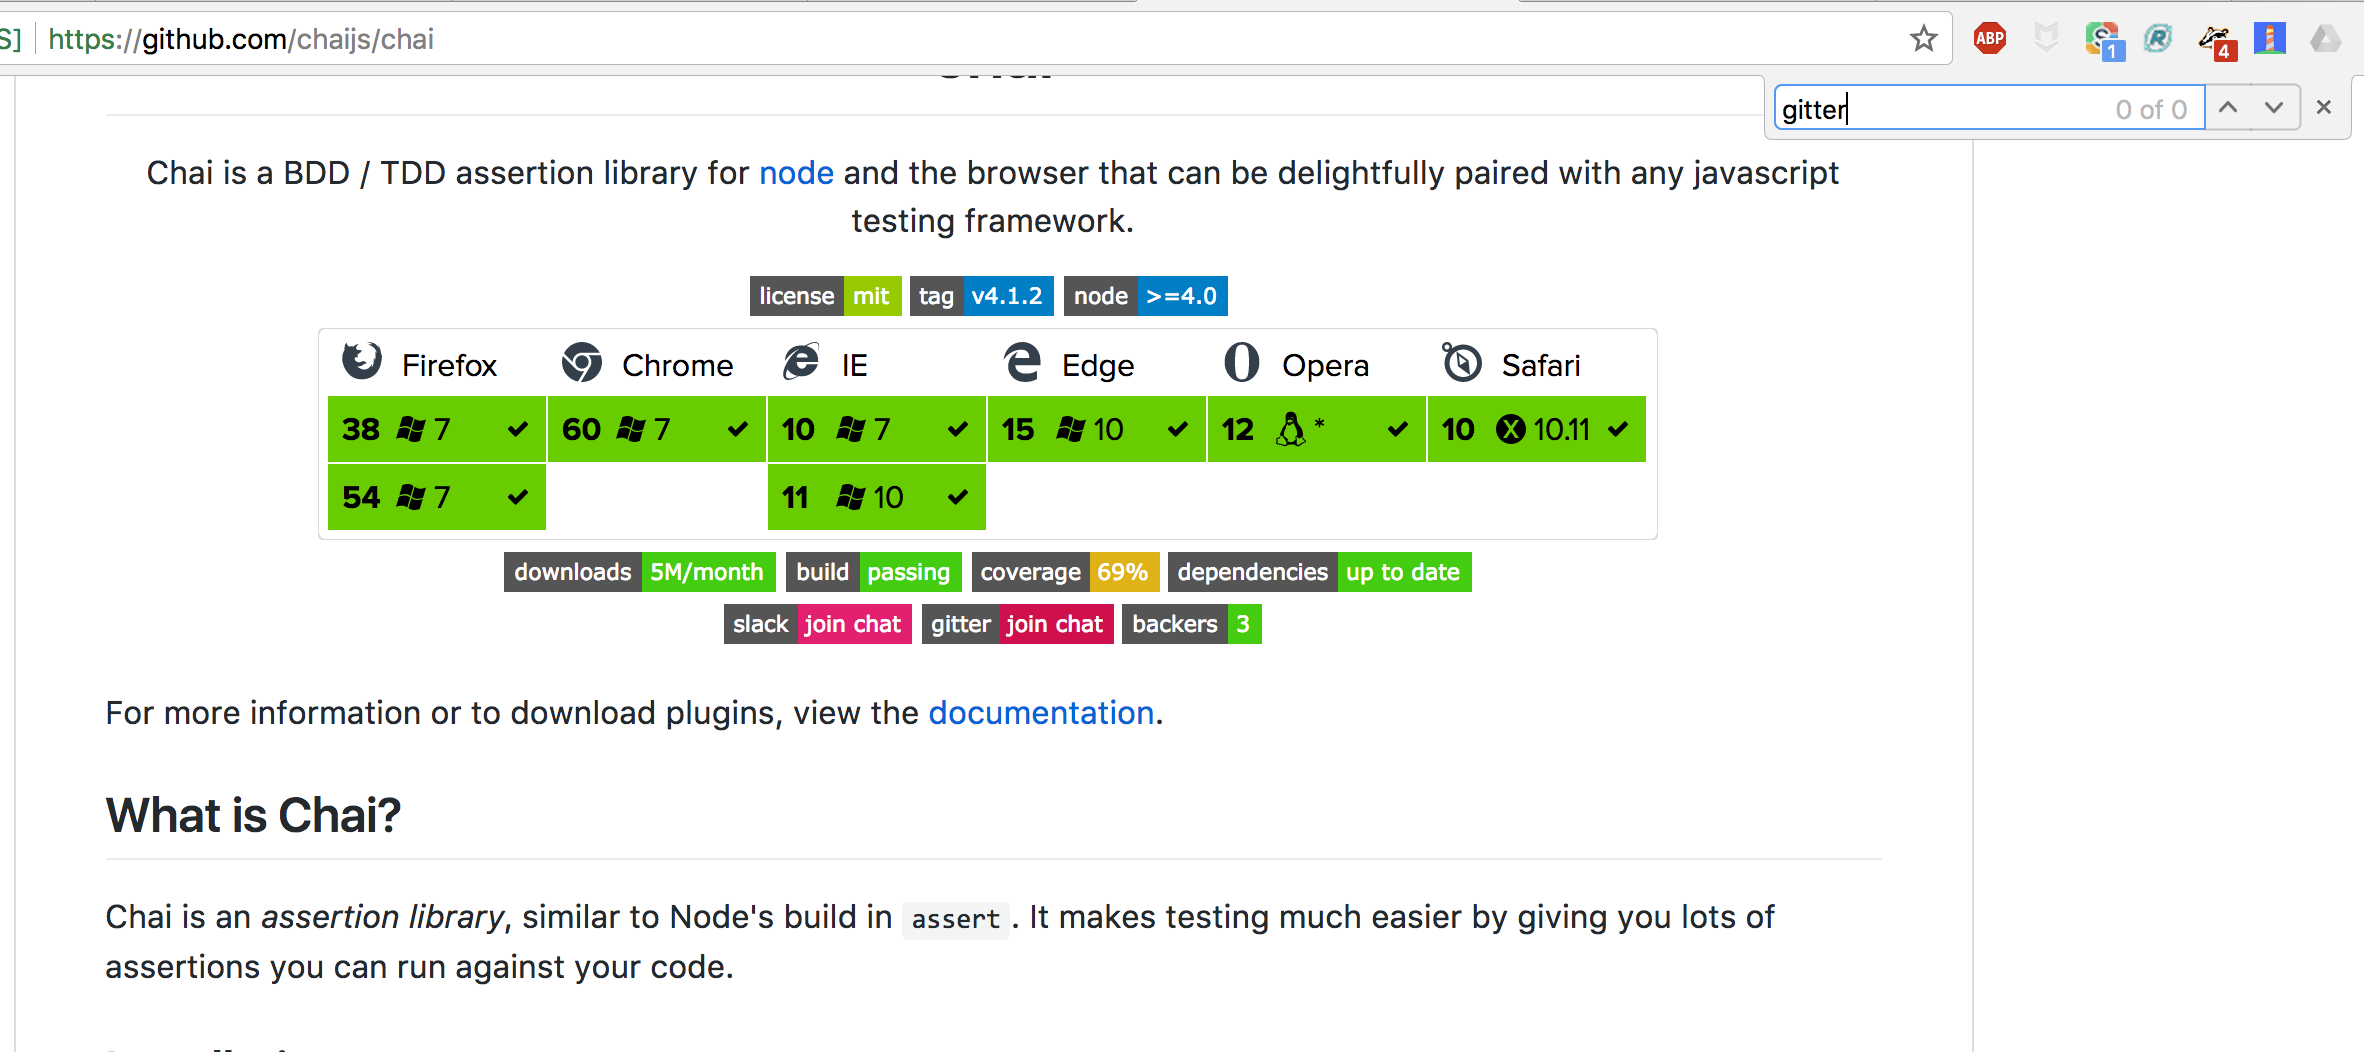Go to previous find match arrow
This screenshot has width=2364, height=1052.
2228,107
